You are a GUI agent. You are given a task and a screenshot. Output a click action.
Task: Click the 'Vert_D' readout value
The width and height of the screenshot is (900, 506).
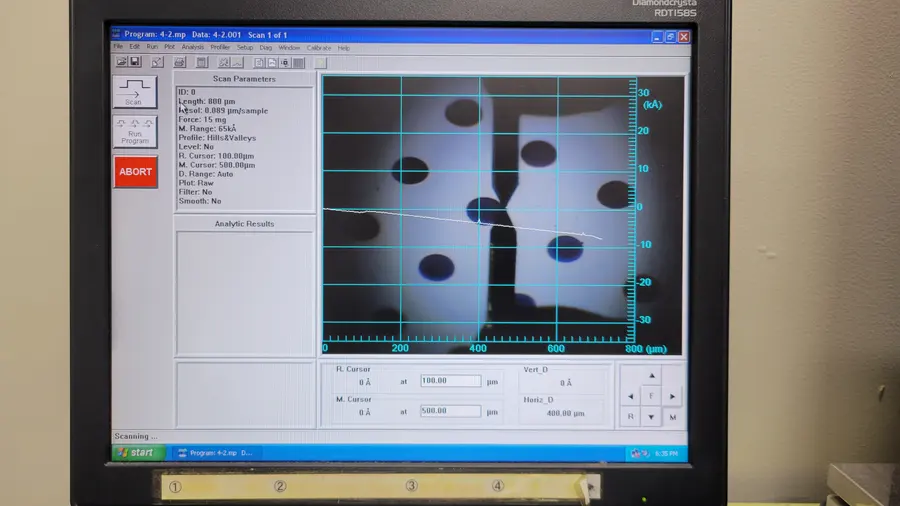(565, 383)
